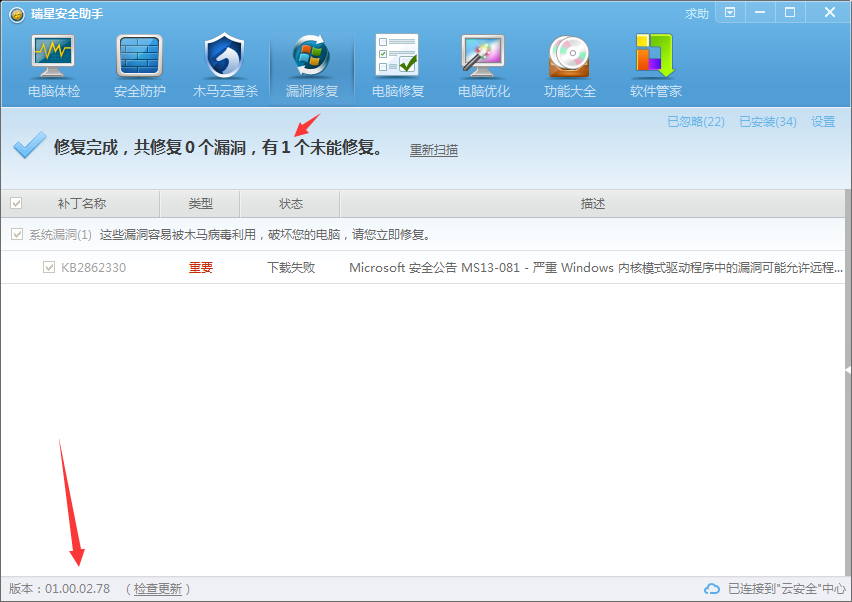Open the 电脑修复 checklist repair icon
852x602 pixels.
(x=397, y=55)
